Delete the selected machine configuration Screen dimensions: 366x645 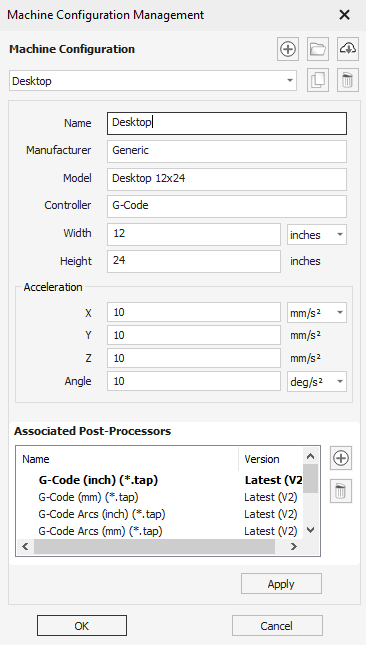pyautogui.click(x=348, y=80)
